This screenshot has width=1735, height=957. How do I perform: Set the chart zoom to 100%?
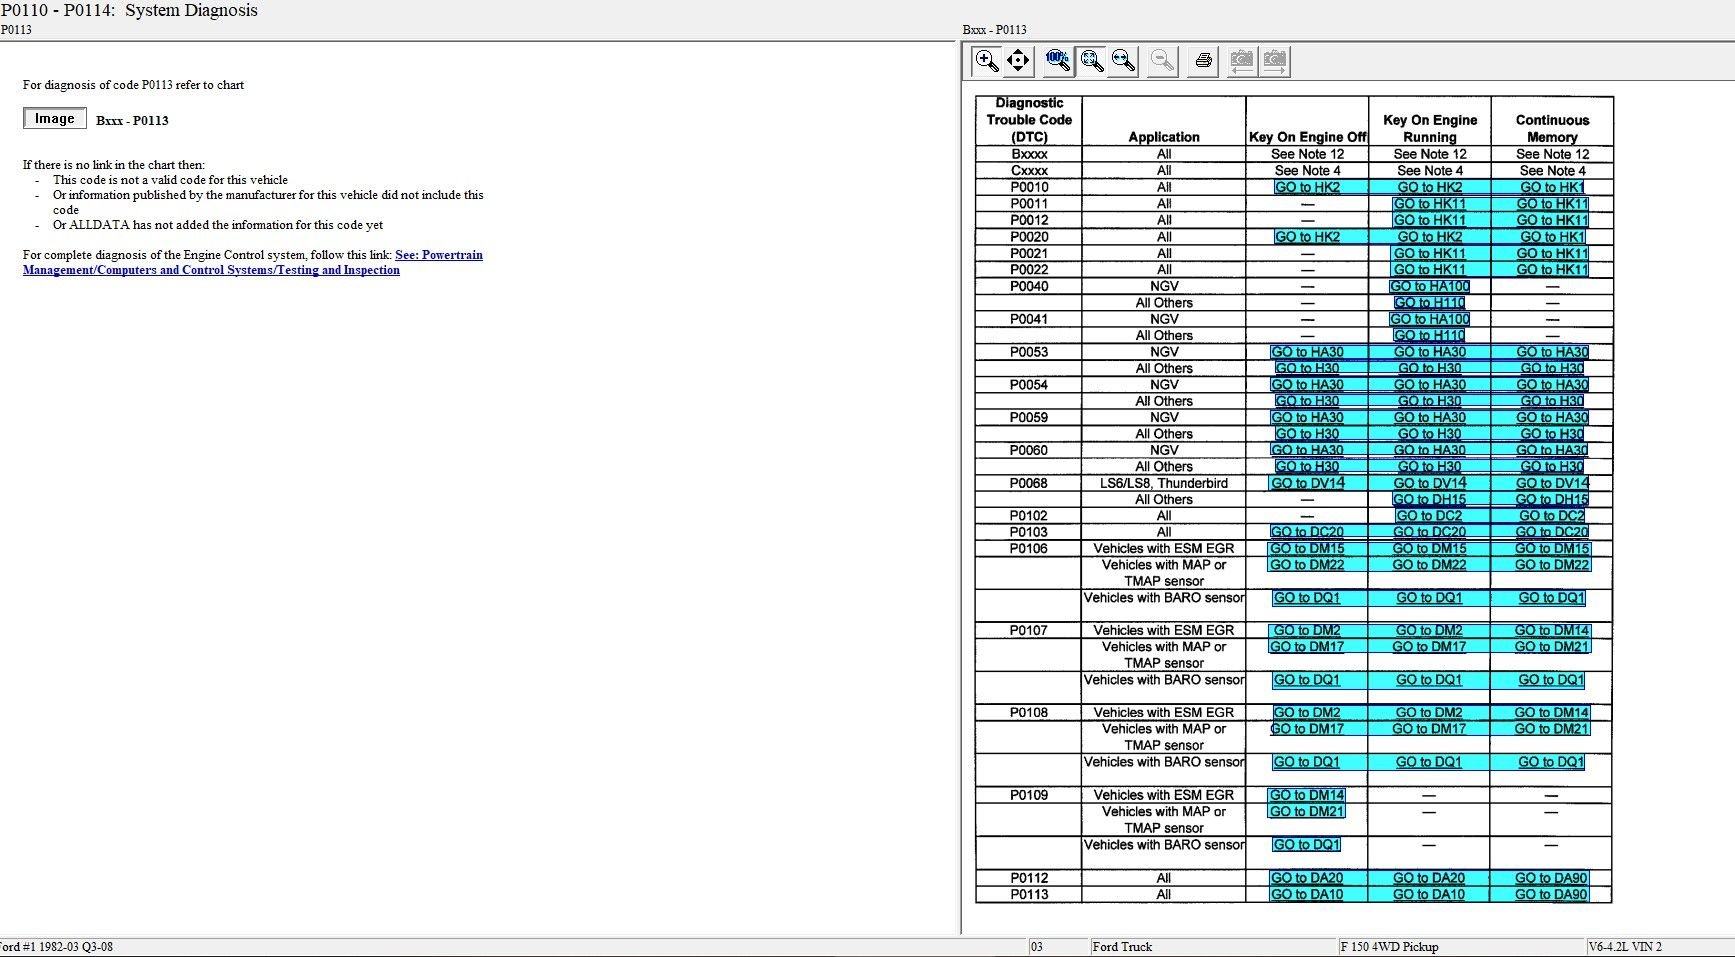(1058, 61)
